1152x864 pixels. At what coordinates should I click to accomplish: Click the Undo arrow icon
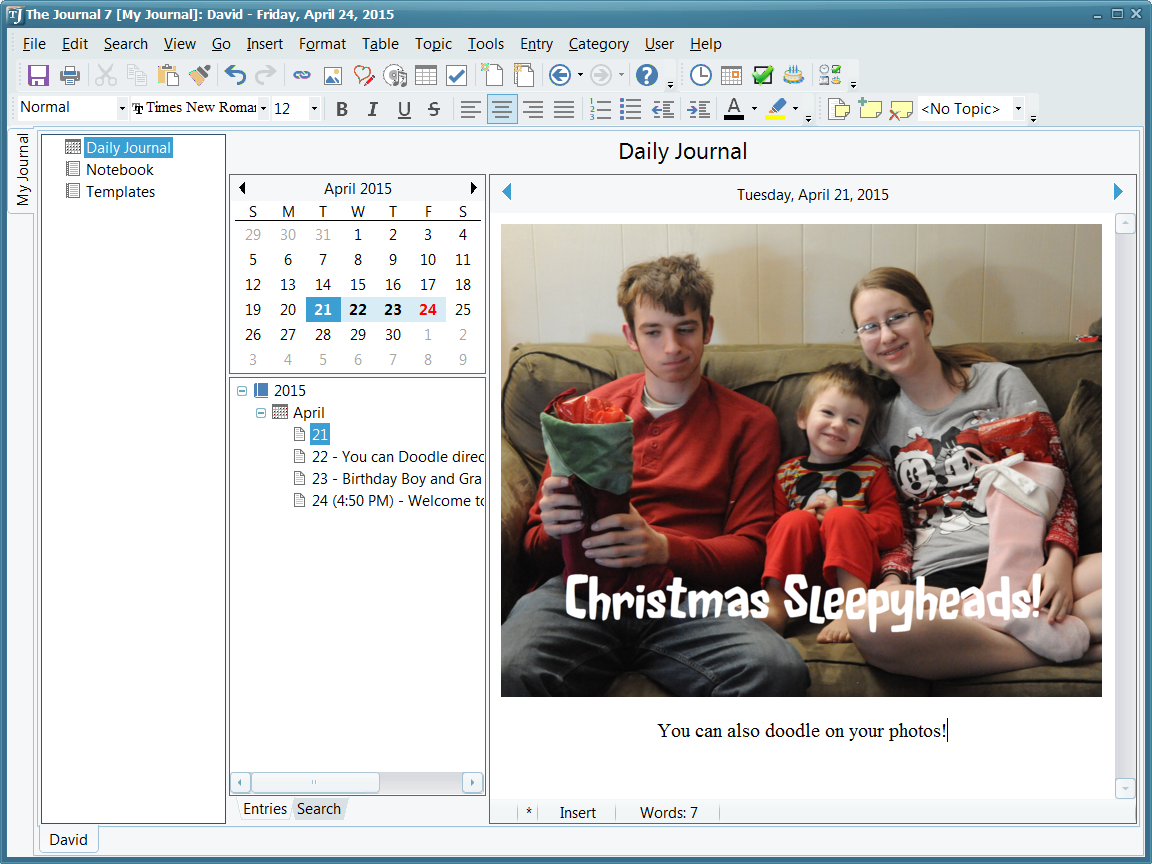point(235,75)
